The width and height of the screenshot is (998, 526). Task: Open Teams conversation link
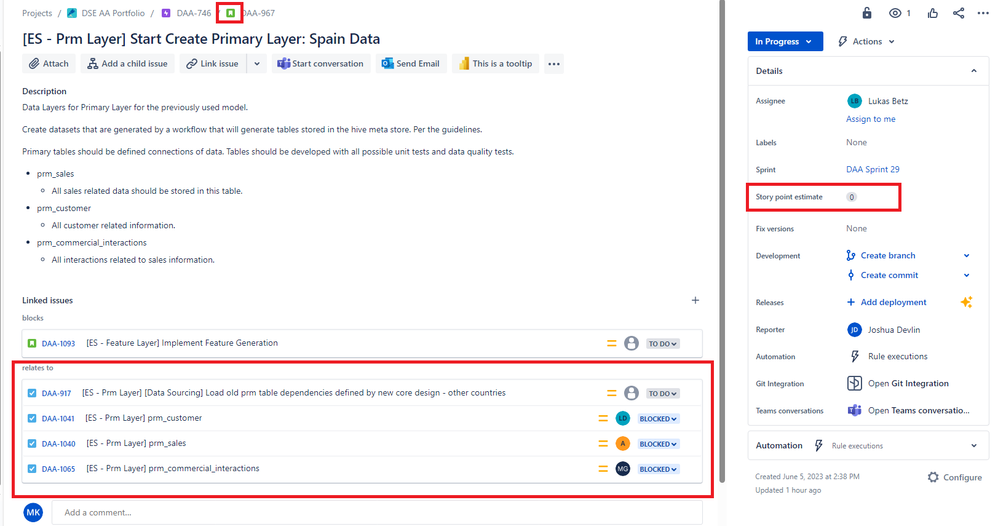tap(918, 411)
